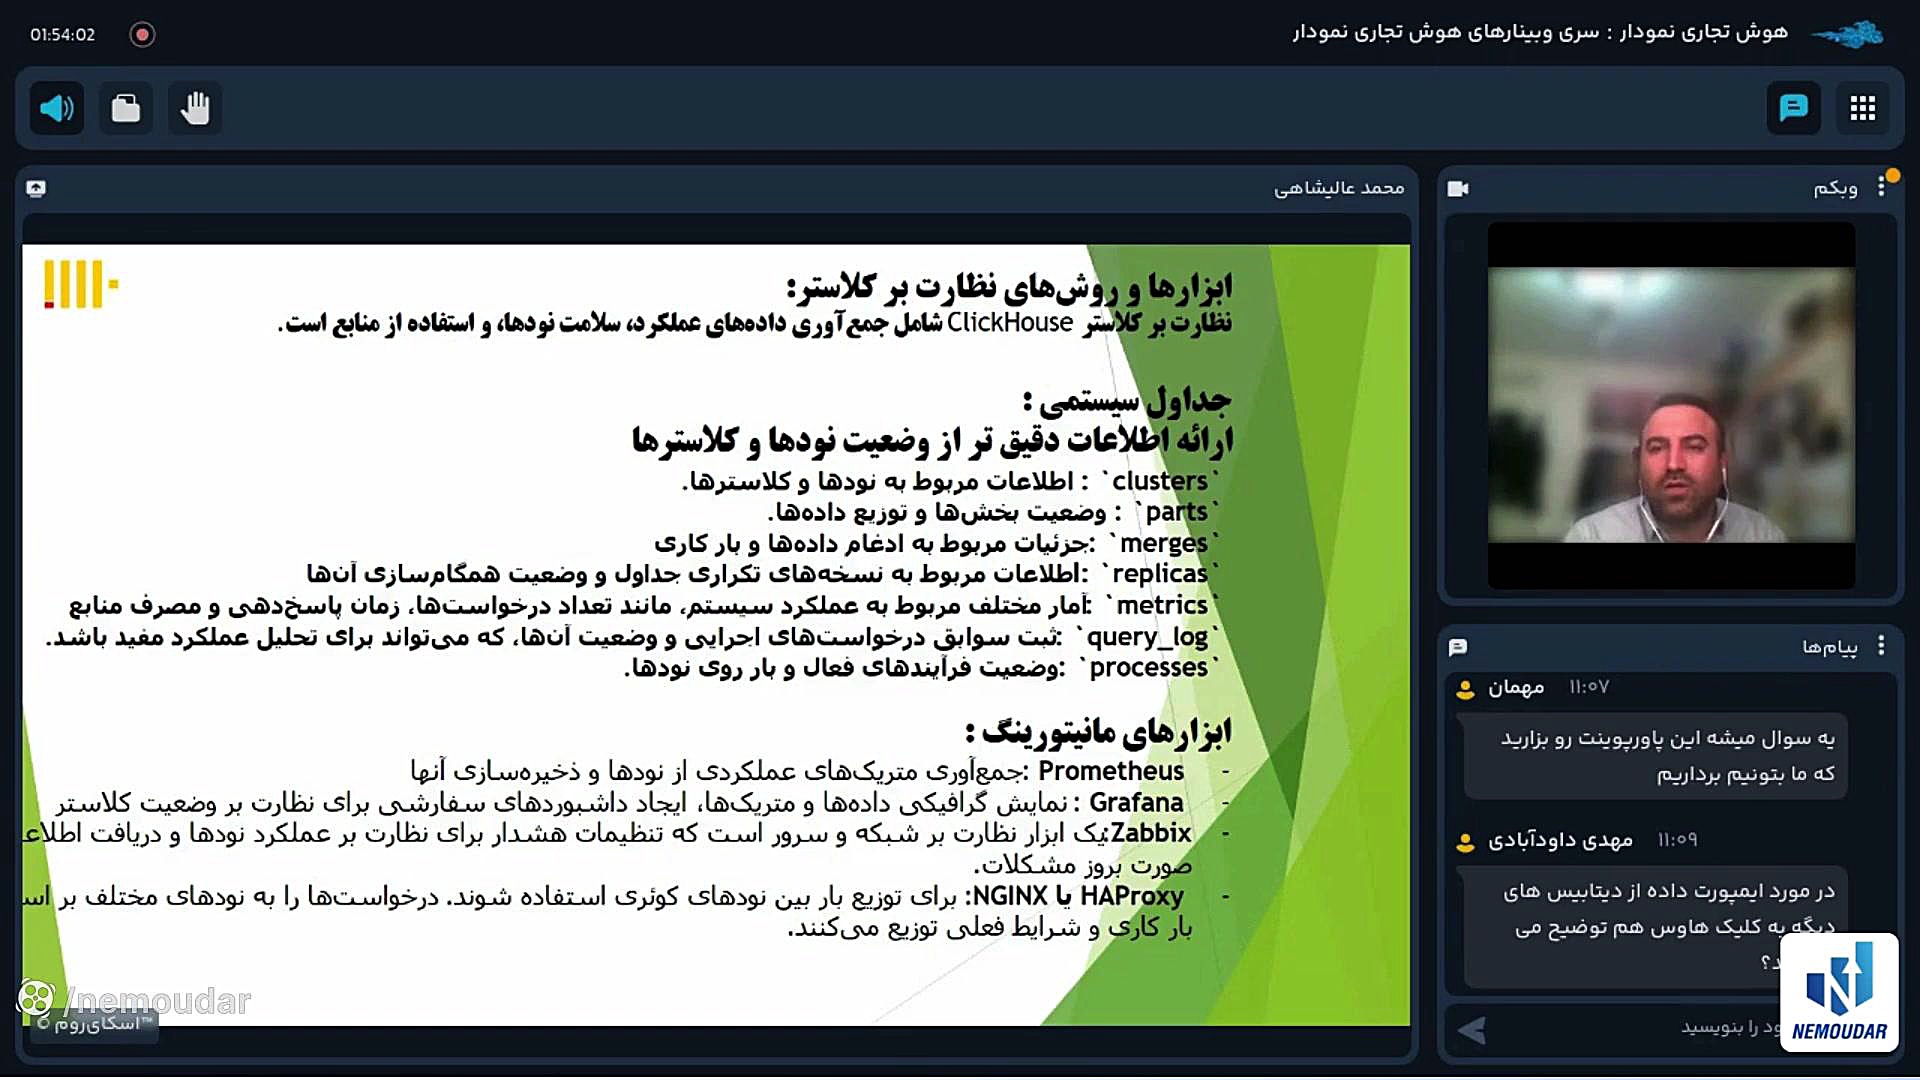Click the پیام‌ها panel title

coord(1829,647)
